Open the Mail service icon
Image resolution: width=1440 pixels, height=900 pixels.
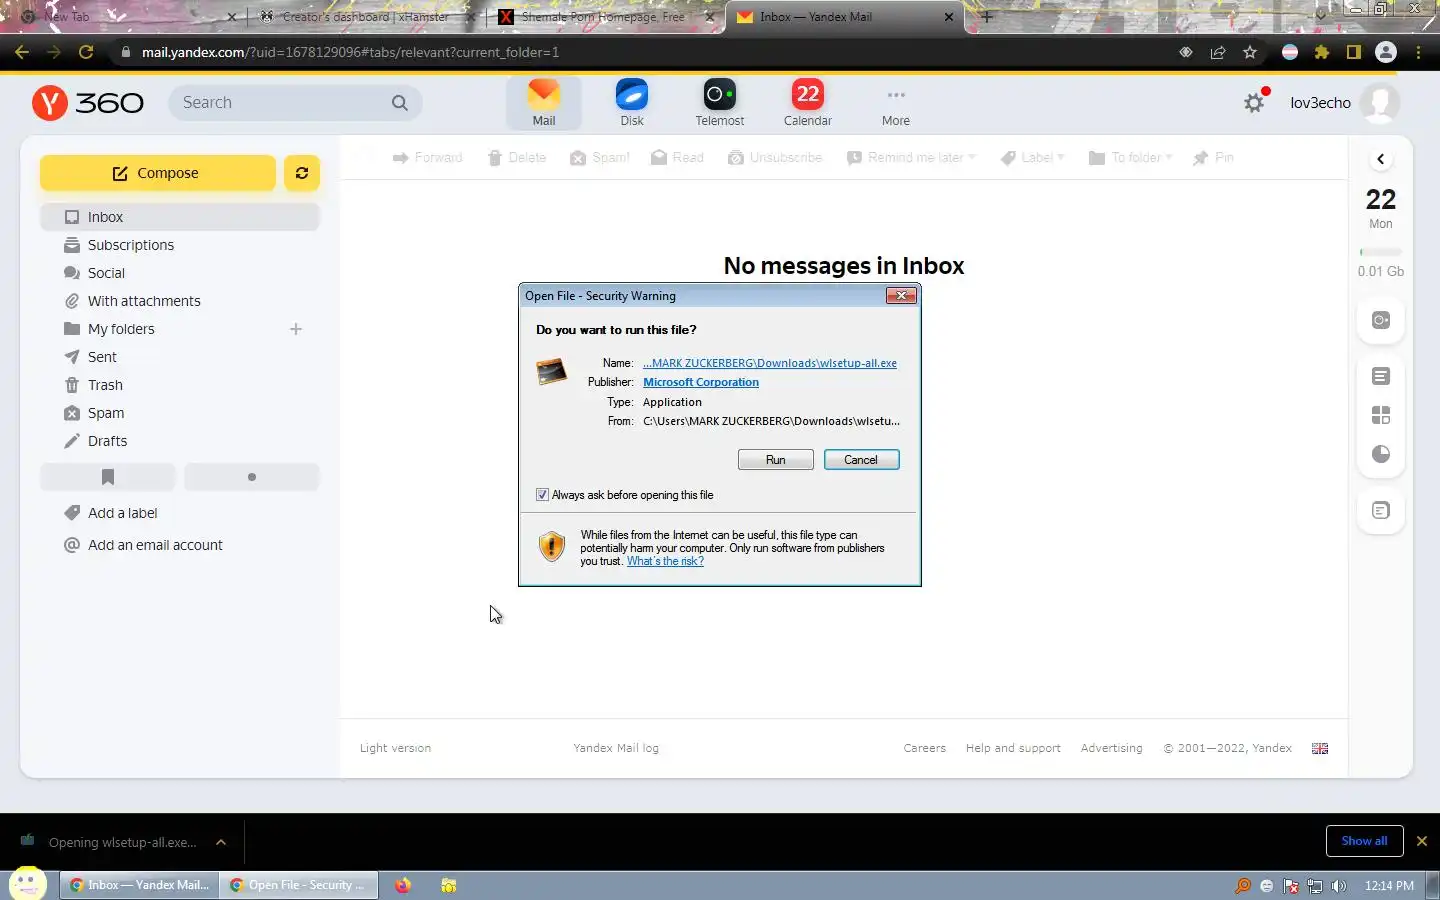pos(543,103)
